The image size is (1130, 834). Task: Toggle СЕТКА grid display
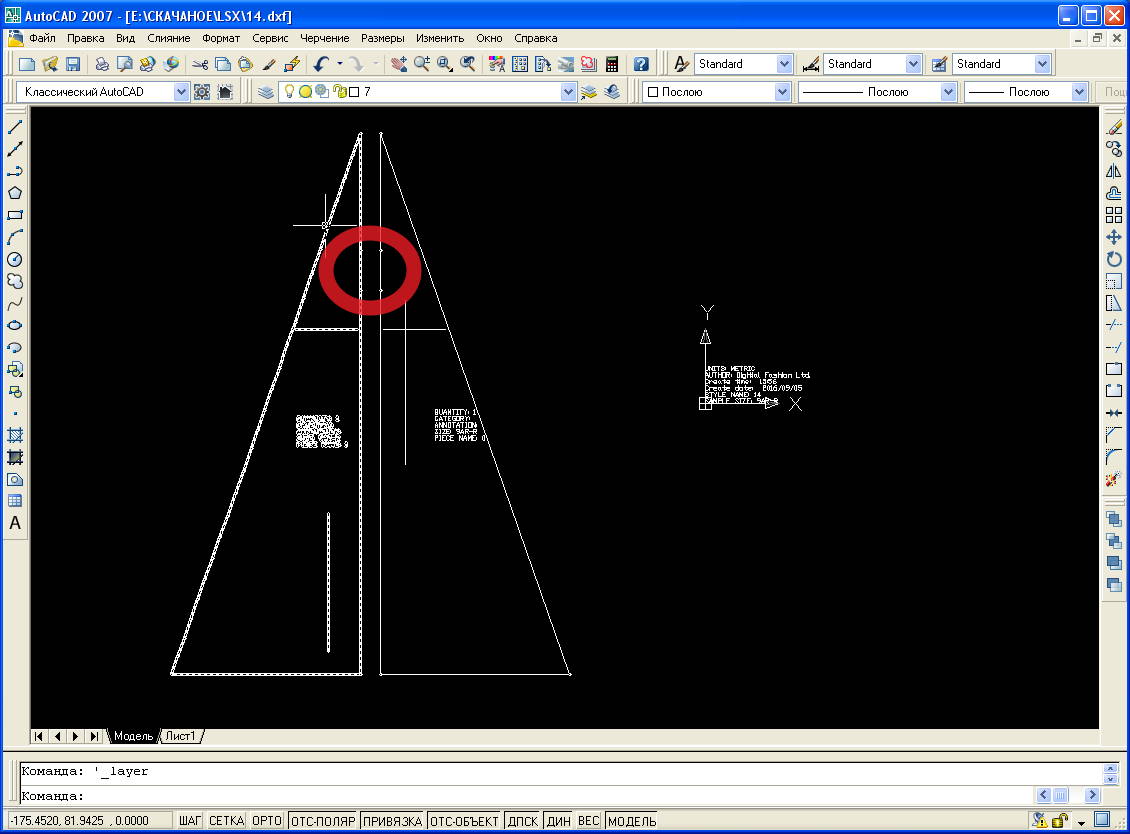[x=227, y=821]
